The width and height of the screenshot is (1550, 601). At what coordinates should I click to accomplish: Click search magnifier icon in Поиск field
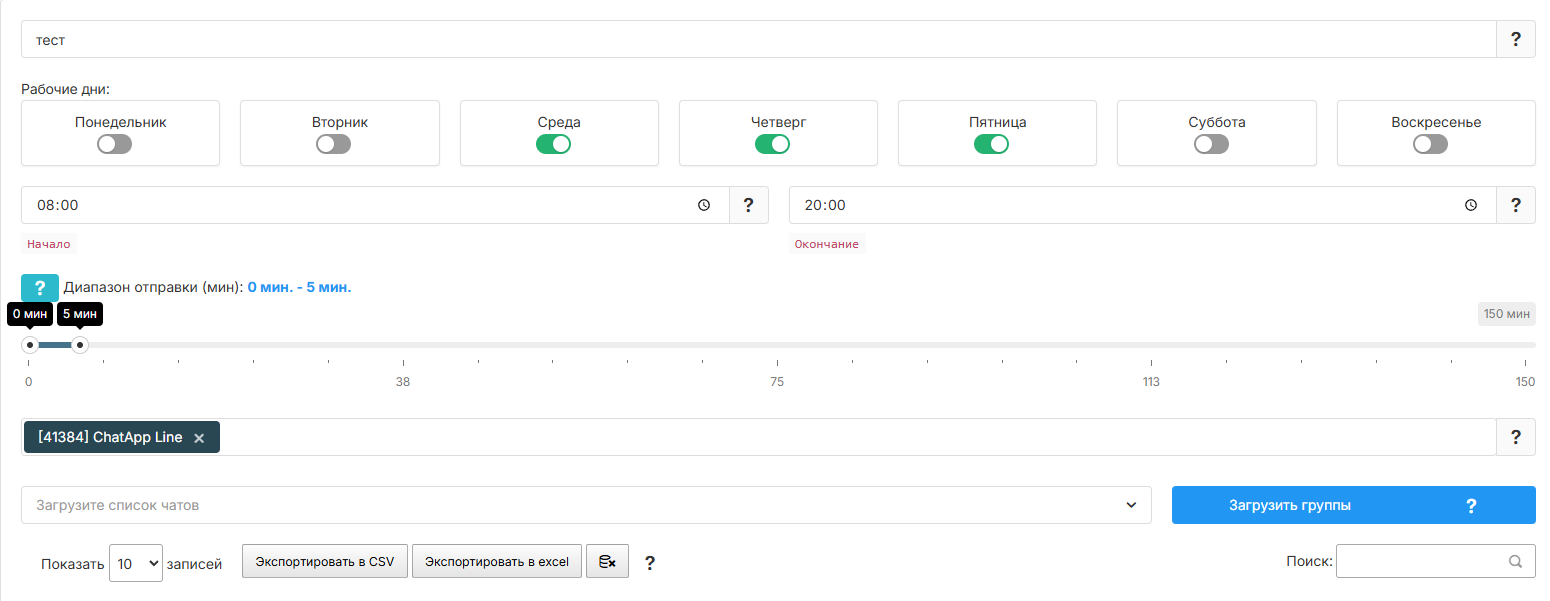(1515, 561)
